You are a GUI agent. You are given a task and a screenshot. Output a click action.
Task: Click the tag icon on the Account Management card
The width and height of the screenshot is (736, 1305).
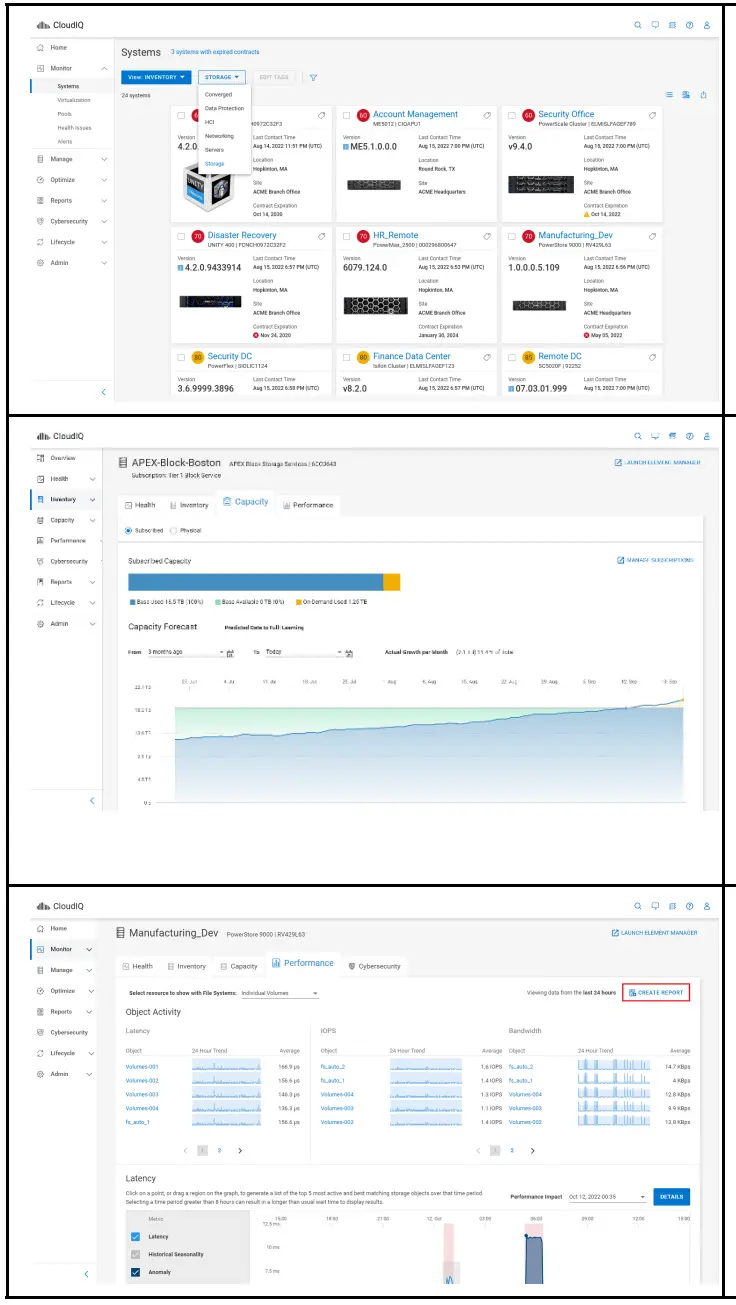[487, 115]
